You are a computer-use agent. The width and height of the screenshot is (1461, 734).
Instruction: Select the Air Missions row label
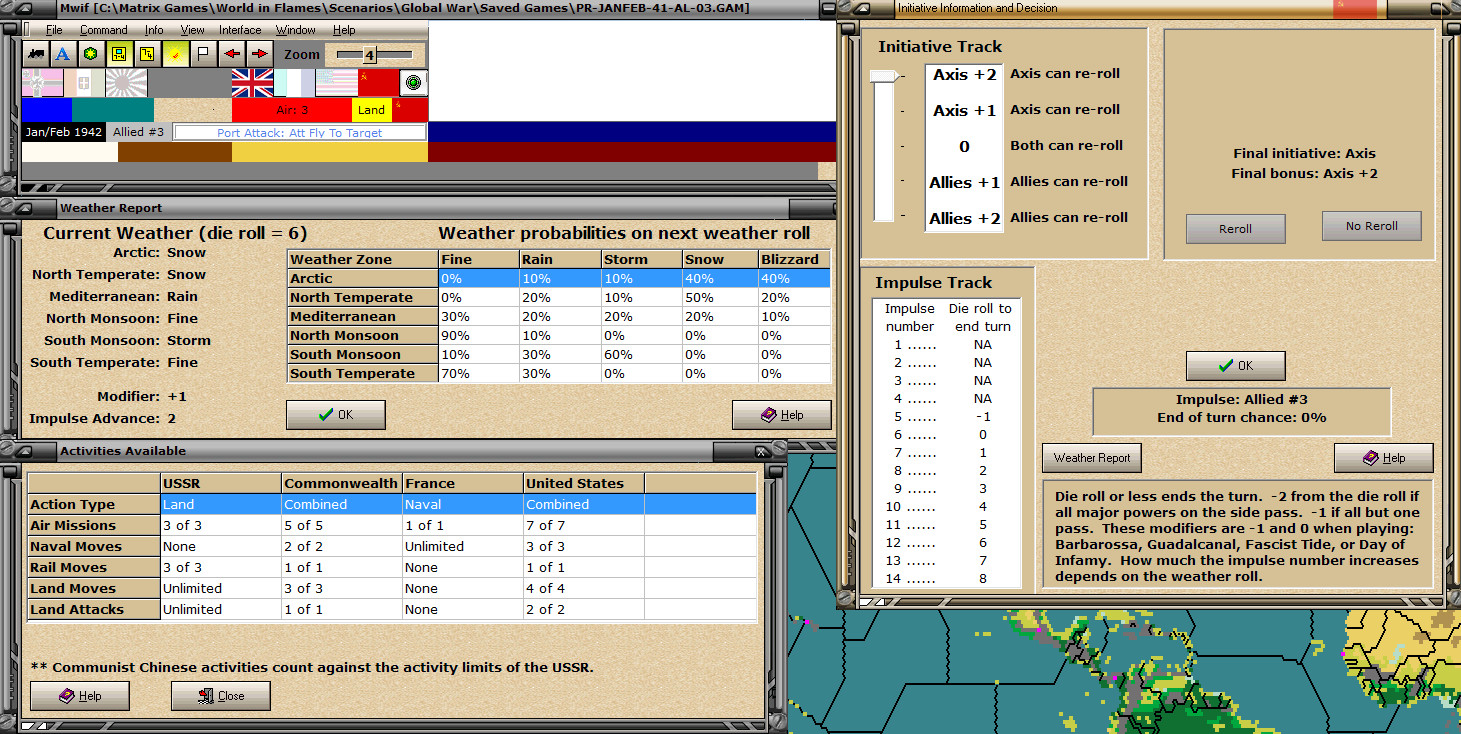point(94,526)
